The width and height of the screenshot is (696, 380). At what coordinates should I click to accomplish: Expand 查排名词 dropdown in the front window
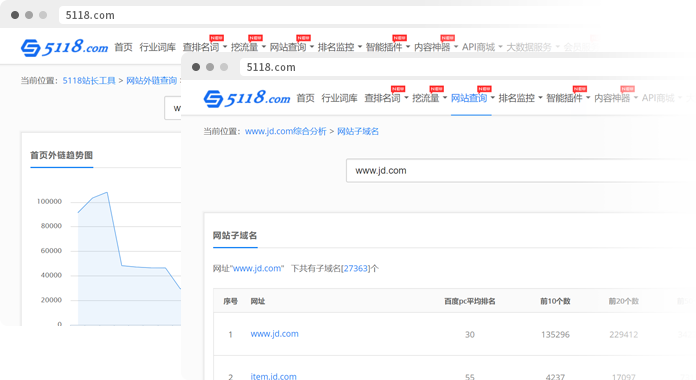coord(386,98)
